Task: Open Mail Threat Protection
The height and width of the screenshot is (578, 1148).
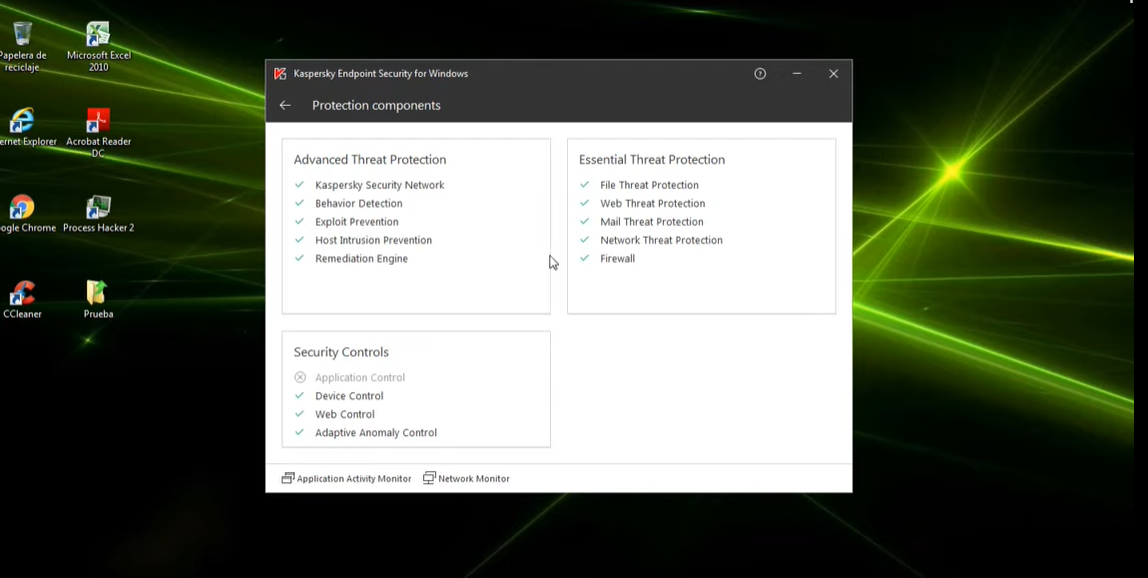Action: 652,222
